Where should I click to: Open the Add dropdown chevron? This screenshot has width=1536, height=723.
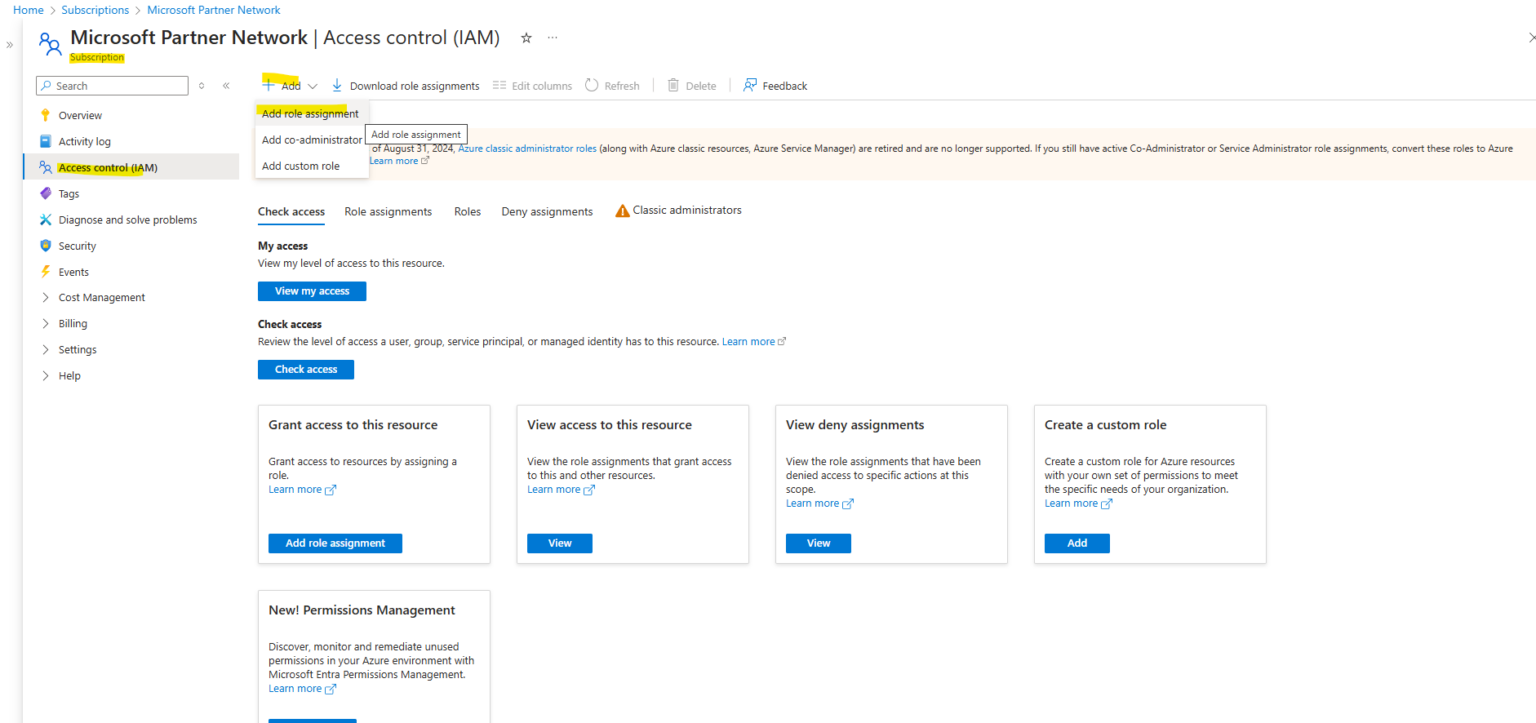[x=313, y=85]
